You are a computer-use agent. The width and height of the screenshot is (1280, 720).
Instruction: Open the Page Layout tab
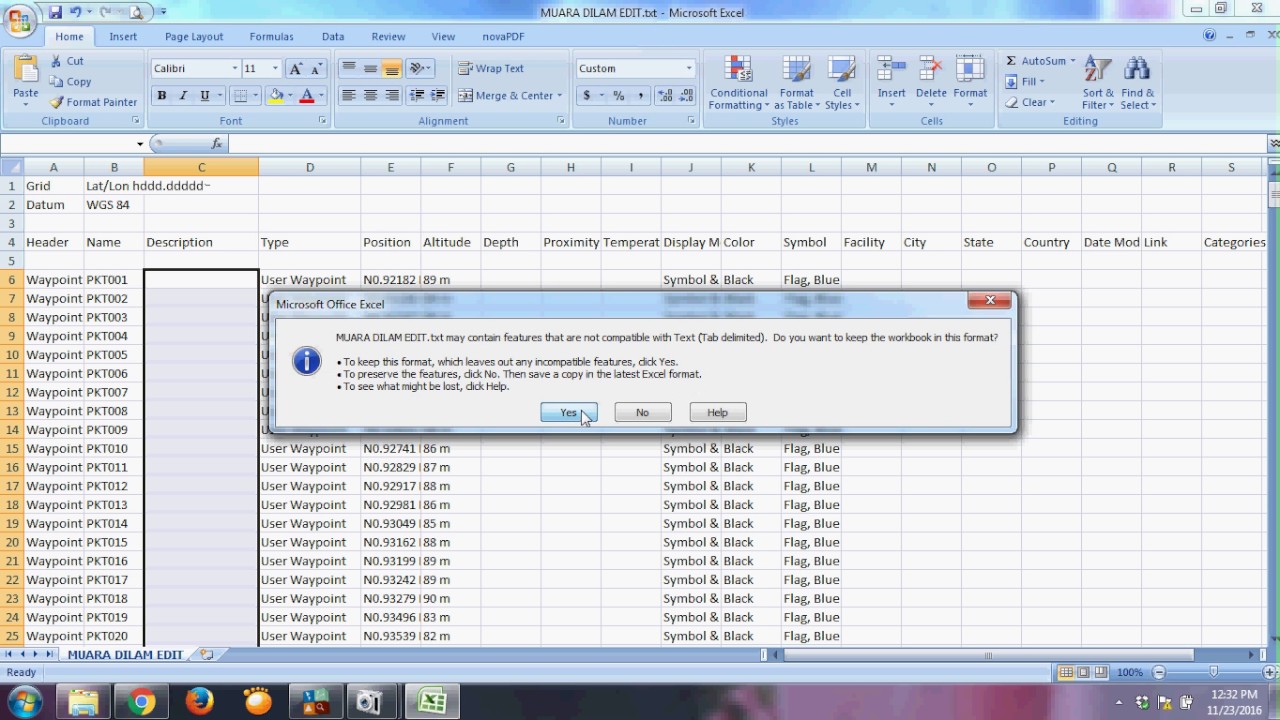(194, 36)
